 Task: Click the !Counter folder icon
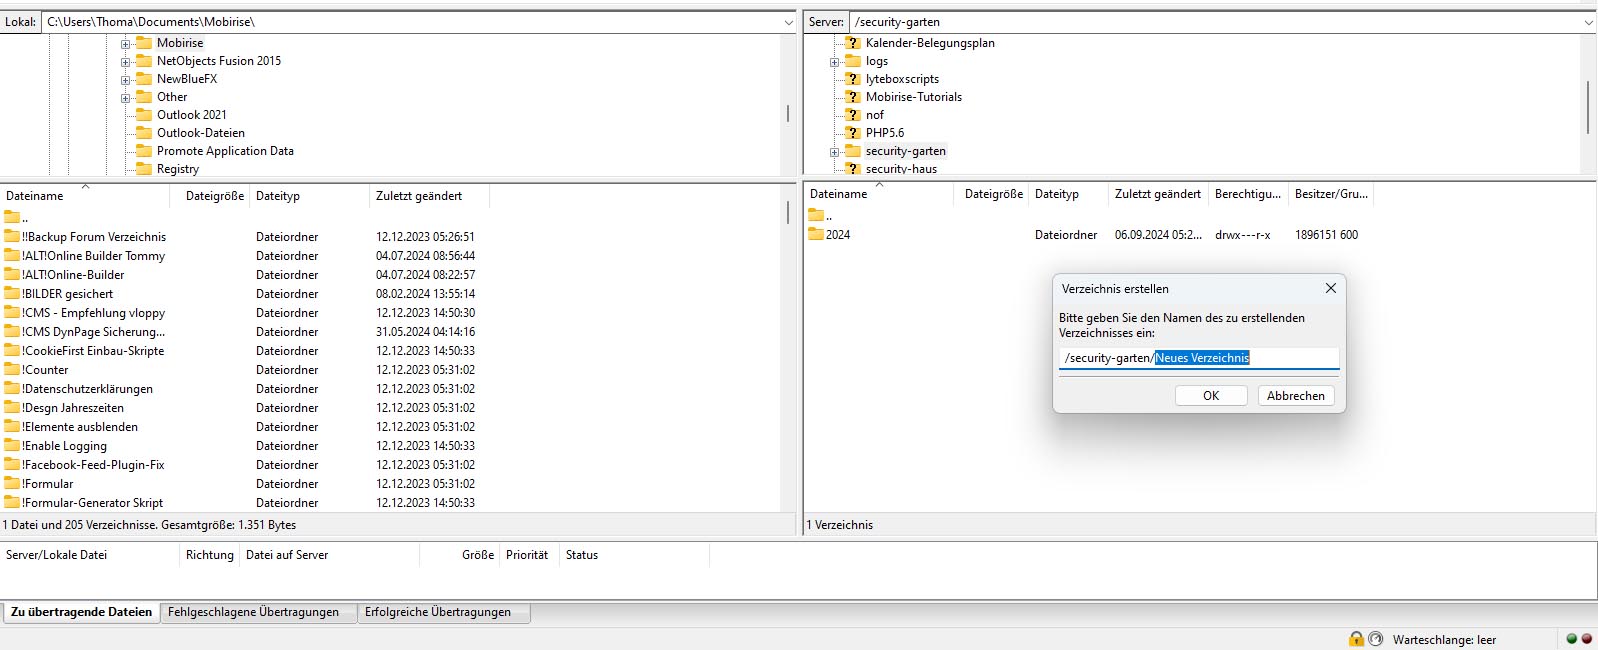pos(12,369)
